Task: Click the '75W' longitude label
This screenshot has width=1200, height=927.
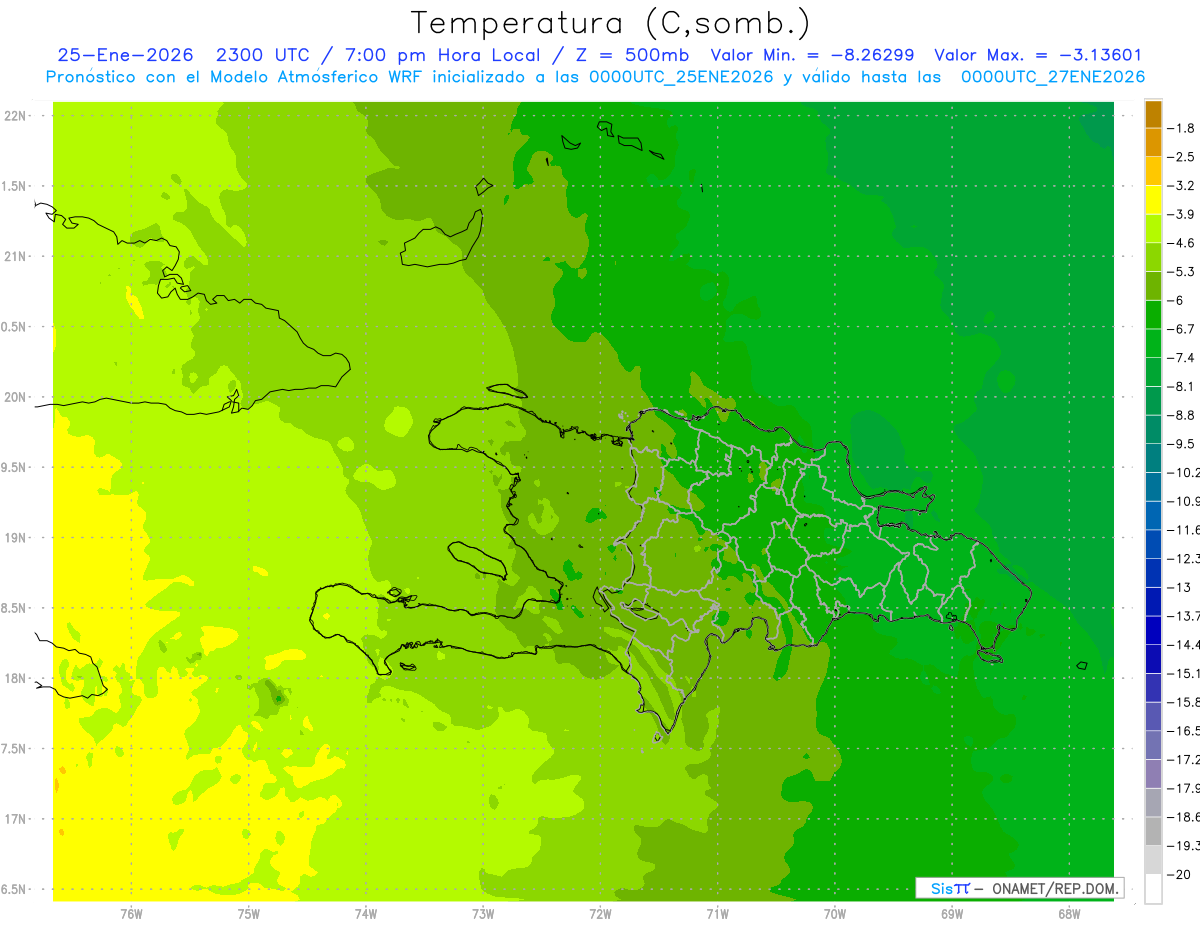Action: pyautogui.click(x=249, y=913)
